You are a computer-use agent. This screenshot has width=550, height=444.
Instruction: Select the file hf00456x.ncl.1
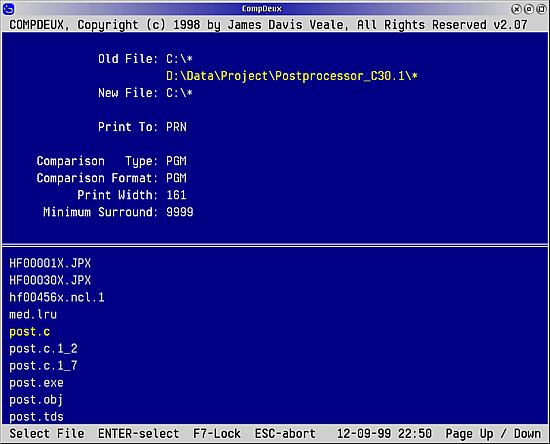tap(57, 297)
